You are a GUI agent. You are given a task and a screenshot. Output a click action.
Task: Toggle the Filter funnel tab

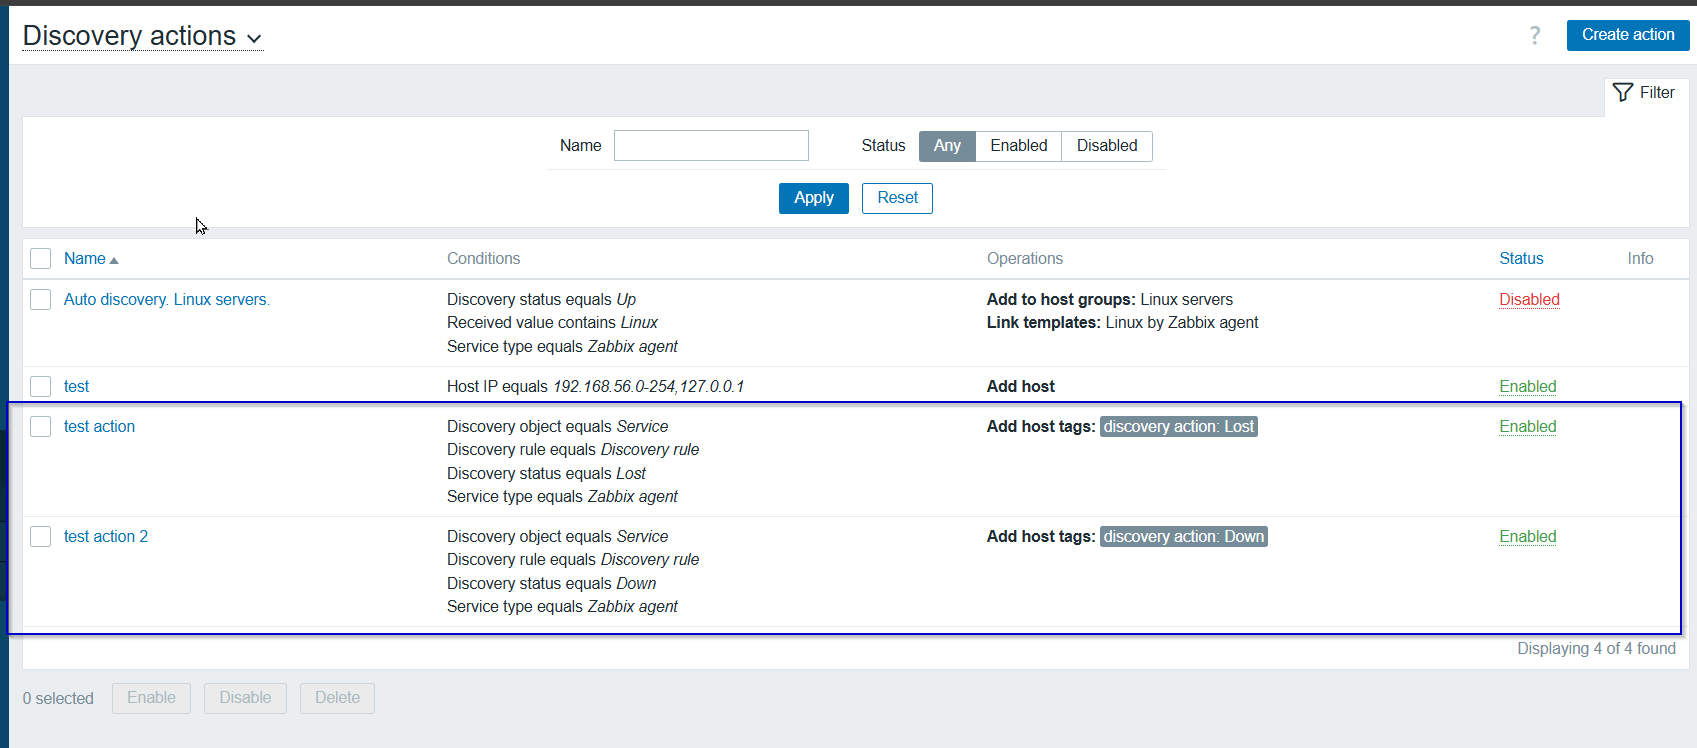1644,93
